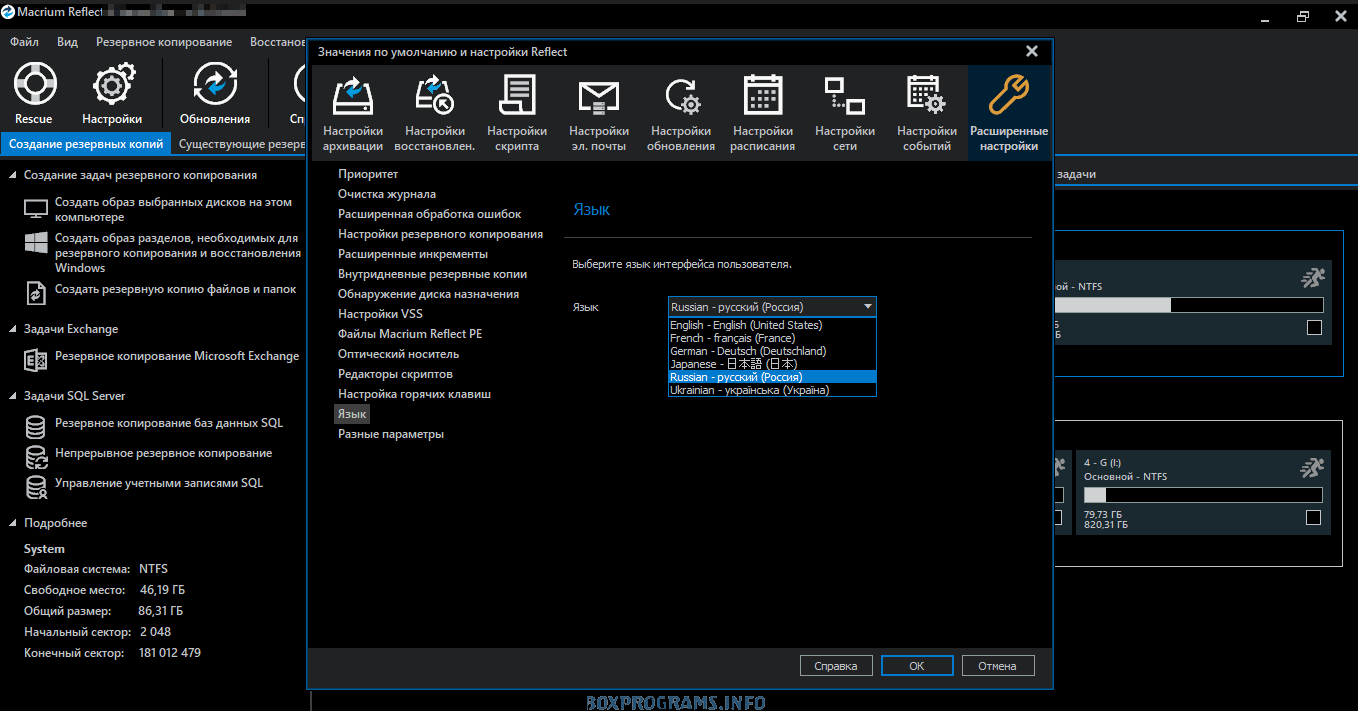Select Редакторы скриптов in the list
Image resolution: width=1358 pixels, height=711 pixels.
click(396, 374)
